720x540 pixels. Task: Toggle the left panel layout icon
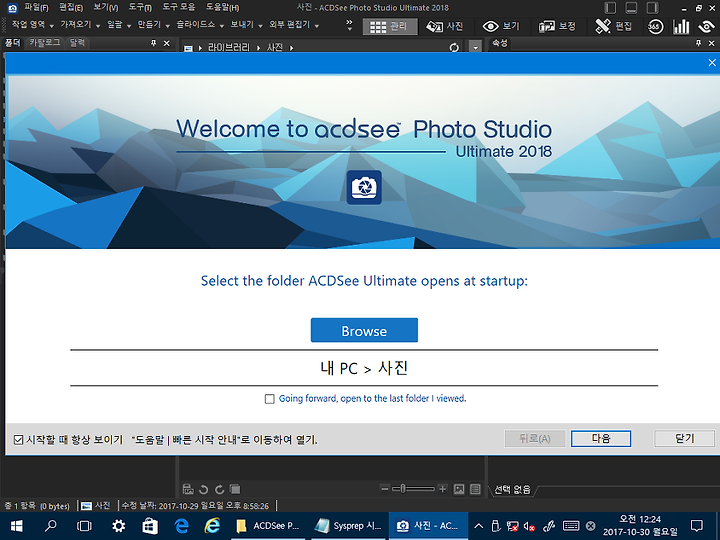pyautogui.click(x=610, y=8)
